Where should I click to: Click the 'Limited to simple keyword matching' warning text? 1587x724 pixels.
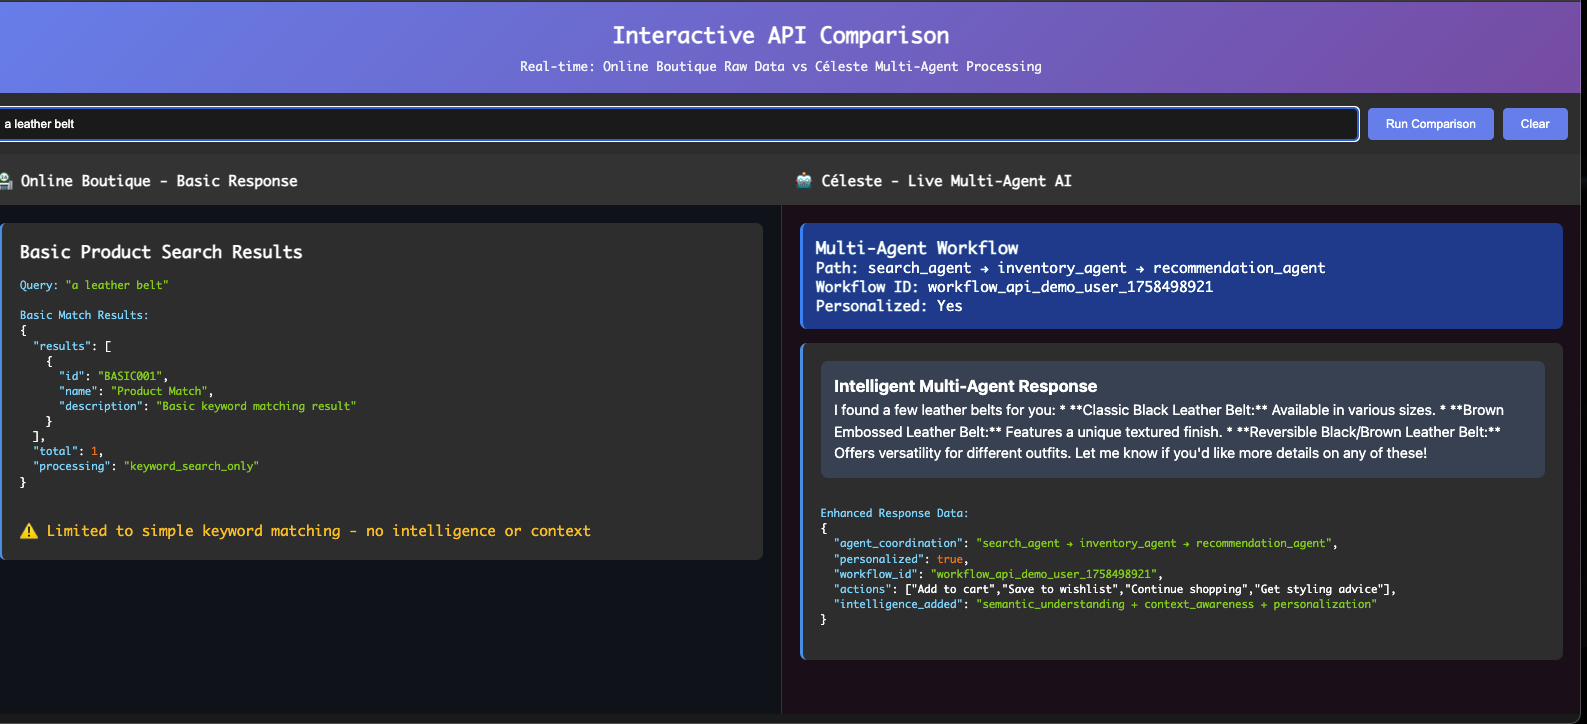[x=318, y=531]
